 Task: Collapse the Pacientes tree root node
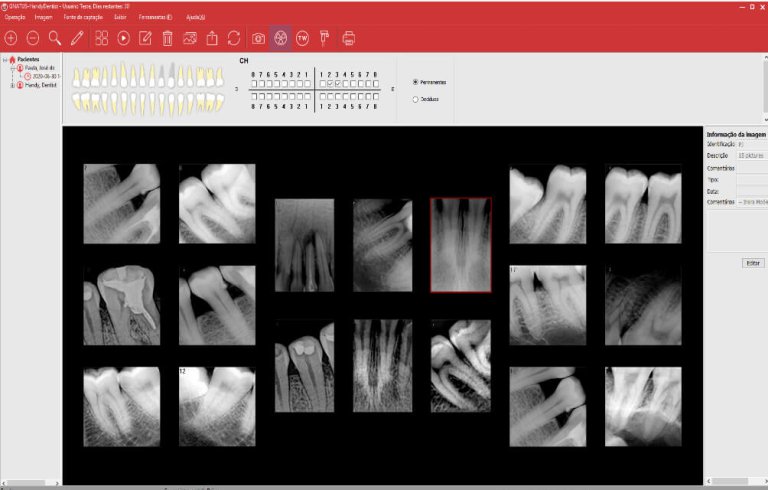click(5, 59)
